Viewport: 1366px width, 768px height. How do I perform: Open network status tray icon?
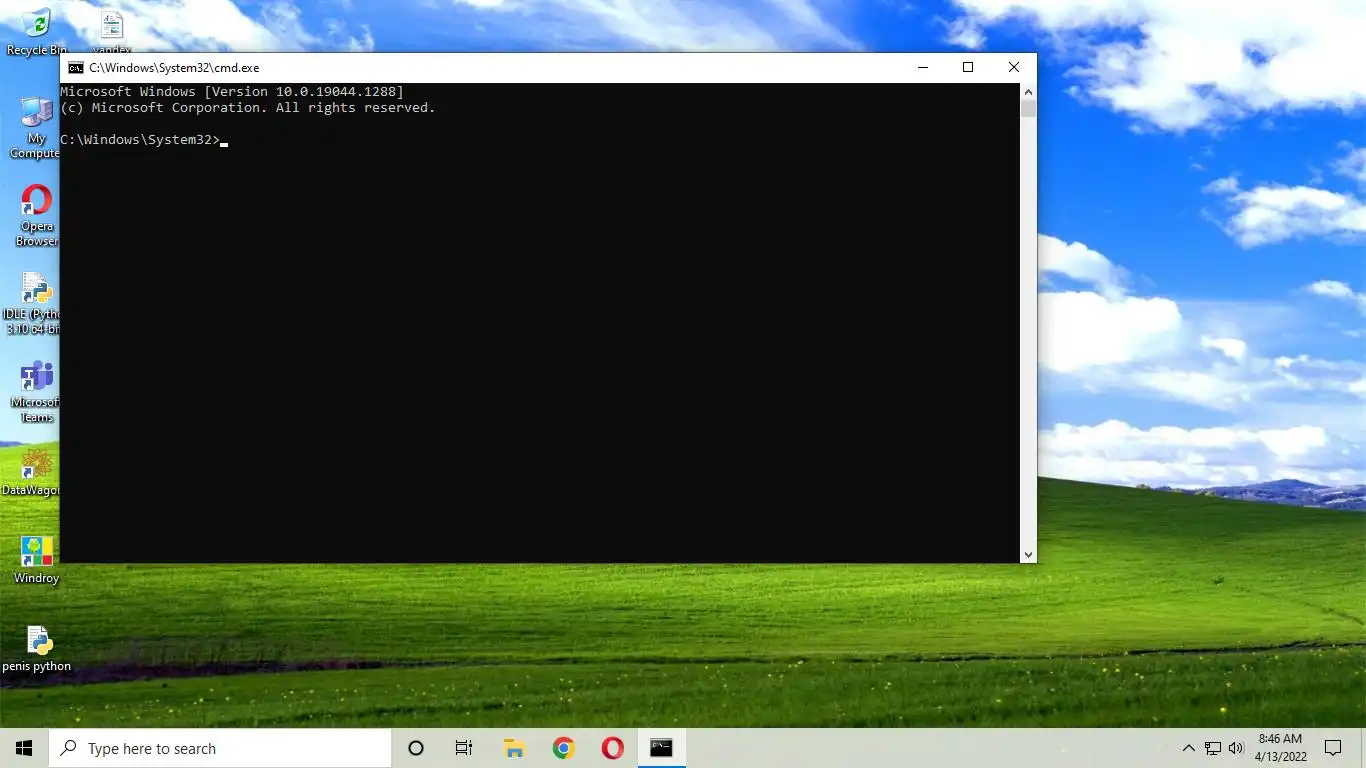pyautogui.click(x=1212, y=748)
